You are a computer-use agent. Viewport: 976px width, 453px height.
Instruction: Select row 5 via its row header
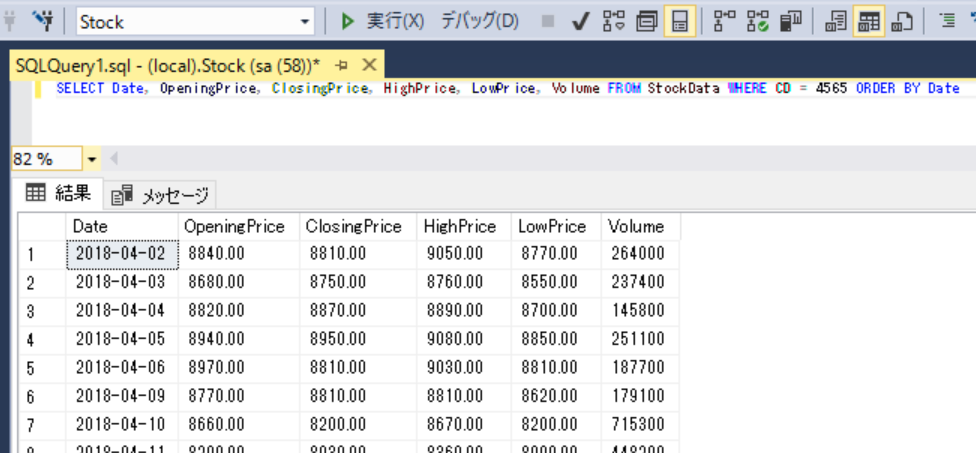[42, 369]
